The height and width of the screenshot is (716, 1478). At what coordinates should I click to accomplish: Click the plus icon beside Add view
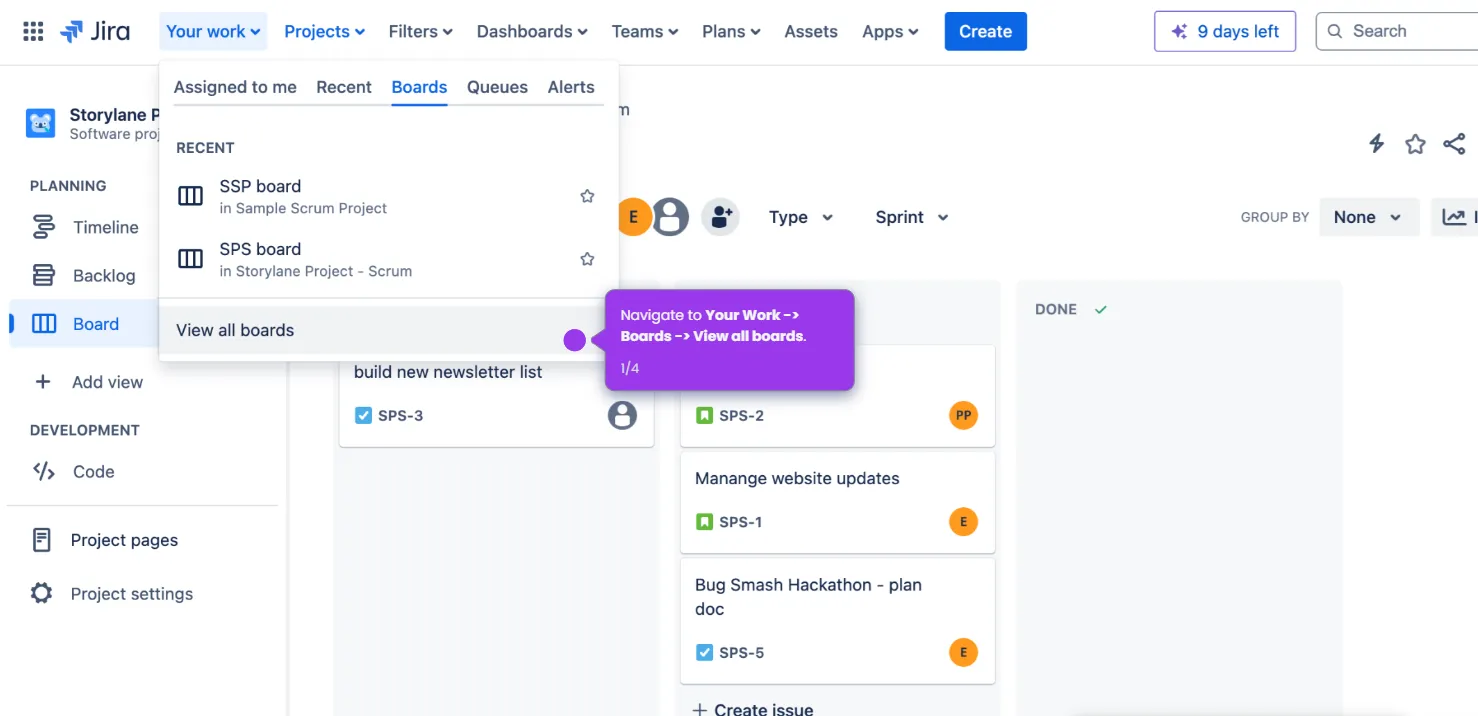(43, 382)
